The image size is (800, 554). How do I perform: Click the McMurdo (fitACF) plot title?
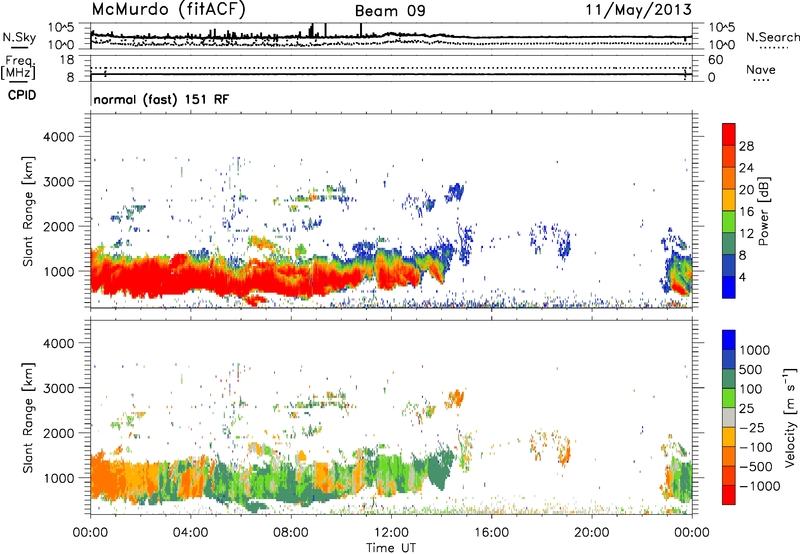coord(168,10)
